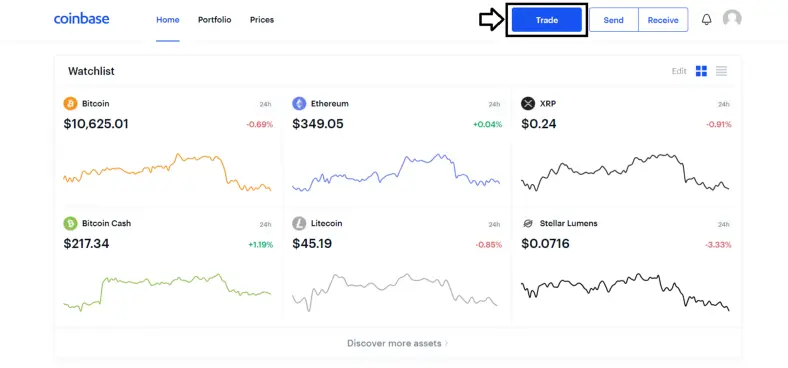Switch watchlist to list view
The width and height of the screenshot is (788, 368).
click(721, 71)
